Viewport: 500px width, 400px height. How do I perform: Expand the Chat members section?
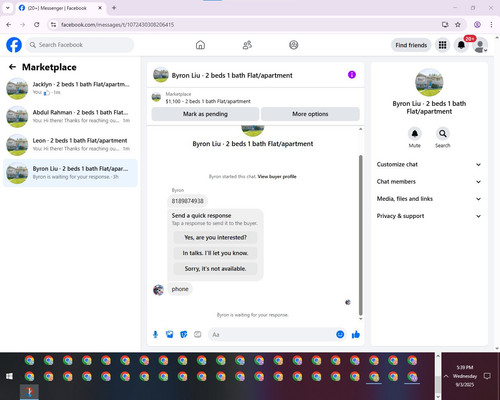429,182
